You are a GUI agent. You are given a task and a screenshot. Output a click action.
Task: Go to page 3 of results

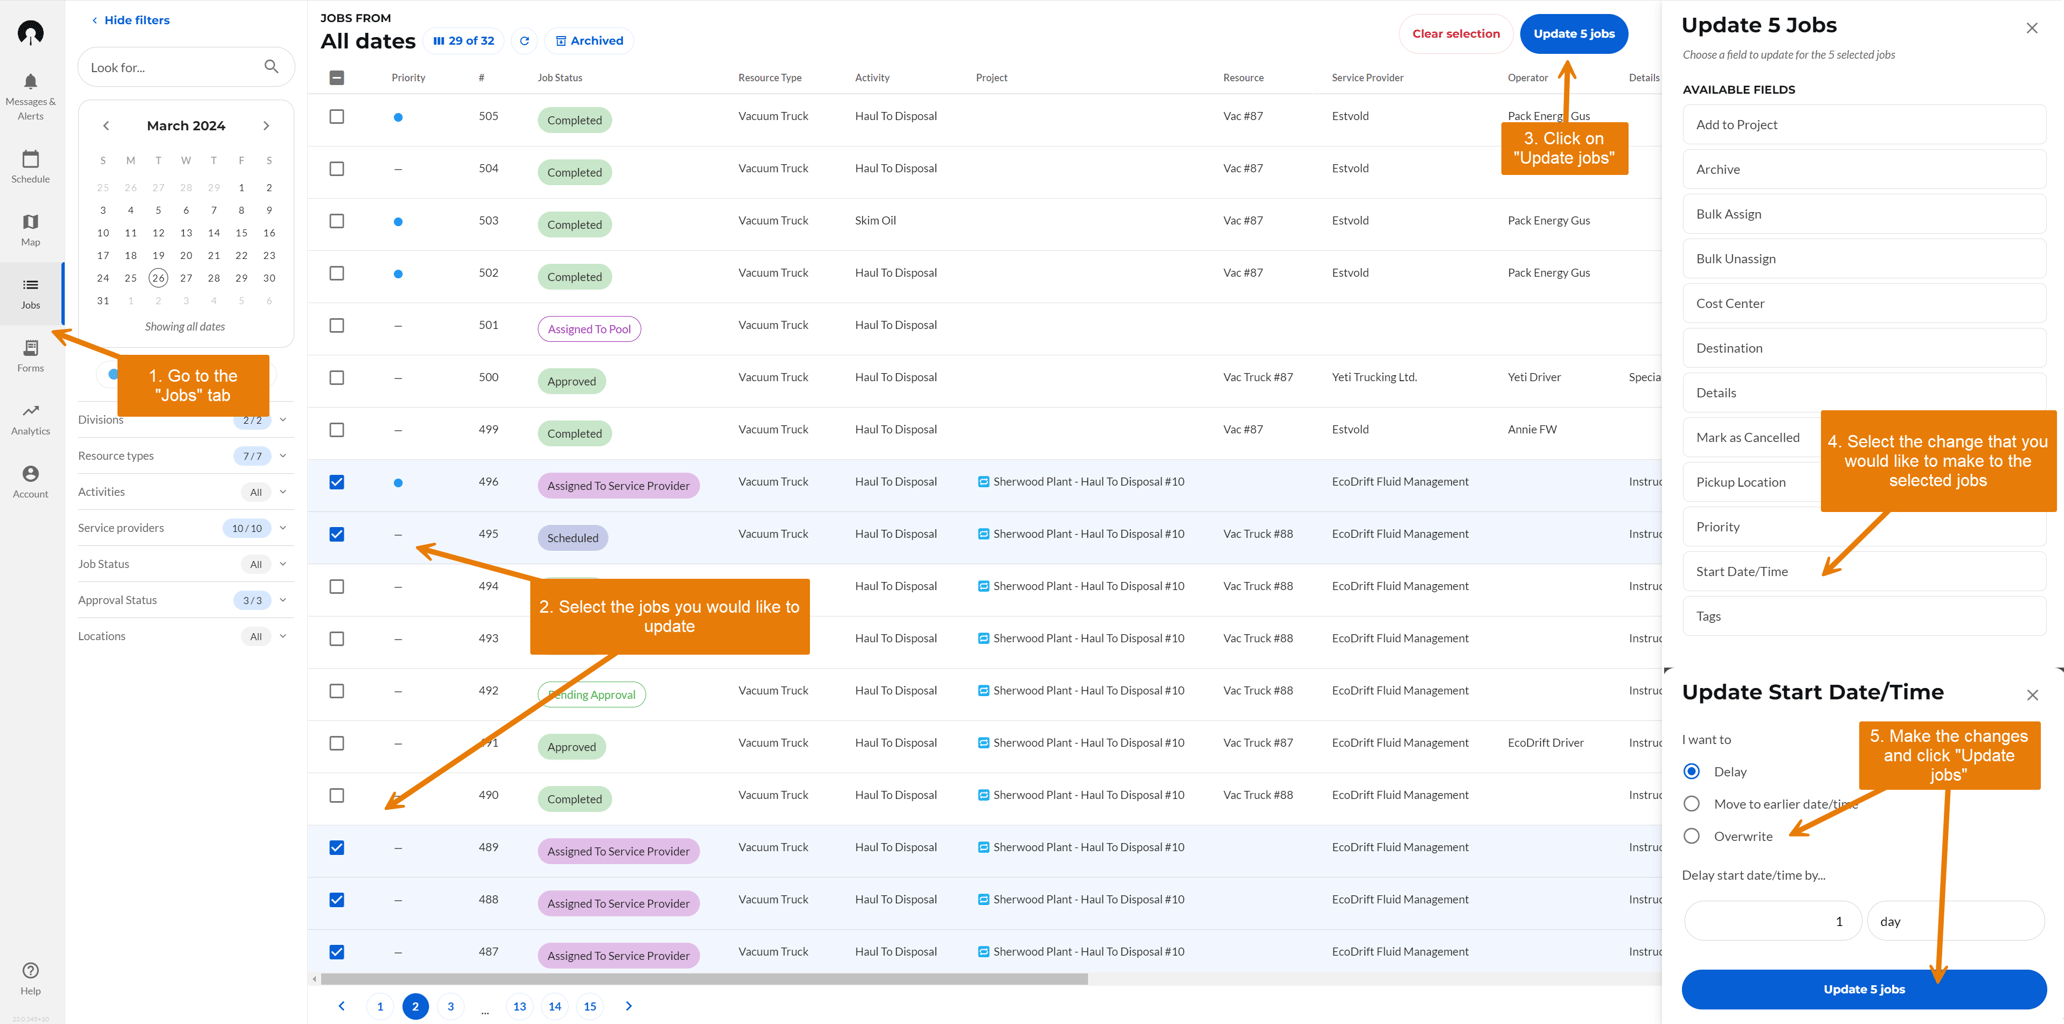(451, 1006)
